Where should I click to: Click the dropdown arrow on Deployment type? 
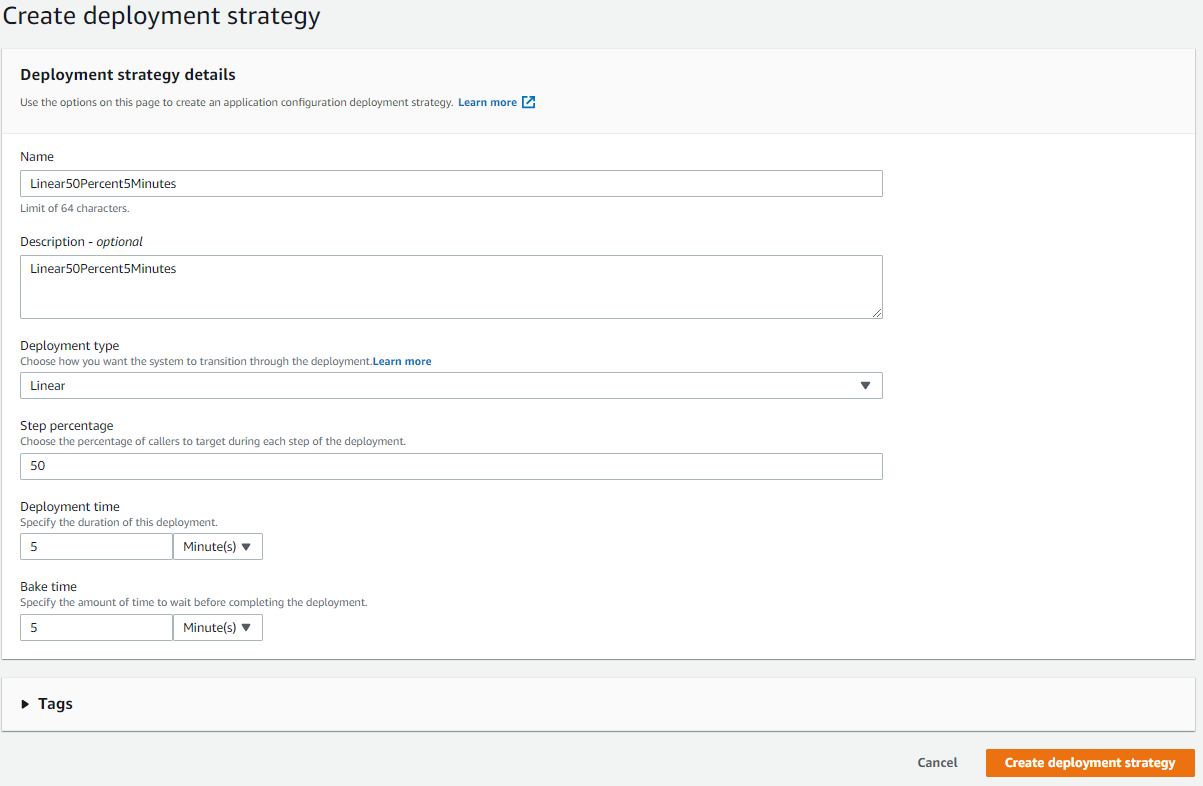pyautogui.click(x=865, y=385)
